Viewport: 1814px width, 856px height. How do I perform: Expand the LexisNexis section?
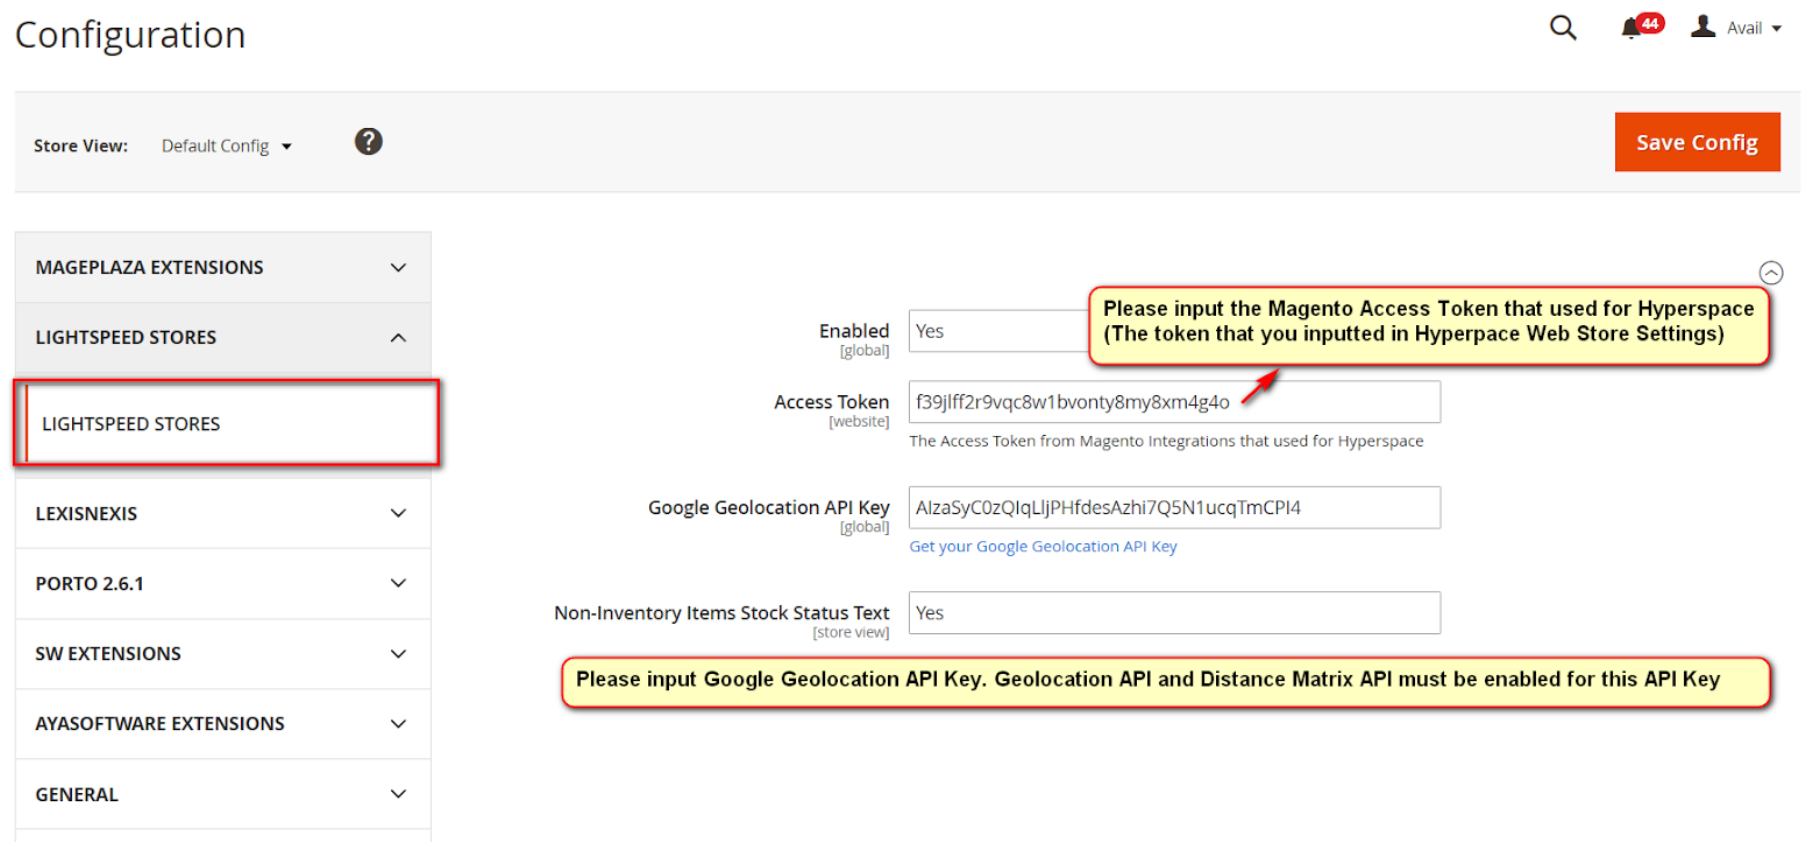223,514
